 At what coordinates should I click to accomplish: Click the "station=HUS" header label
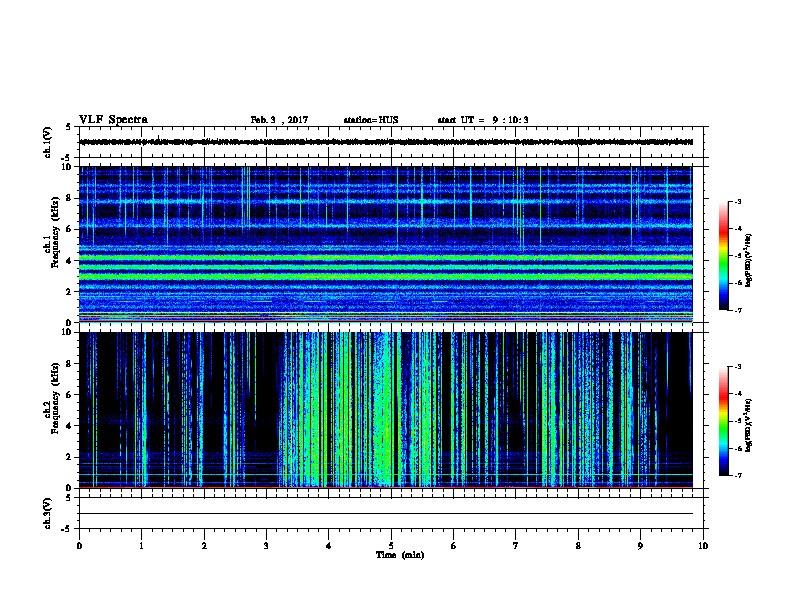pyautogui.click(x=371, y=120)
